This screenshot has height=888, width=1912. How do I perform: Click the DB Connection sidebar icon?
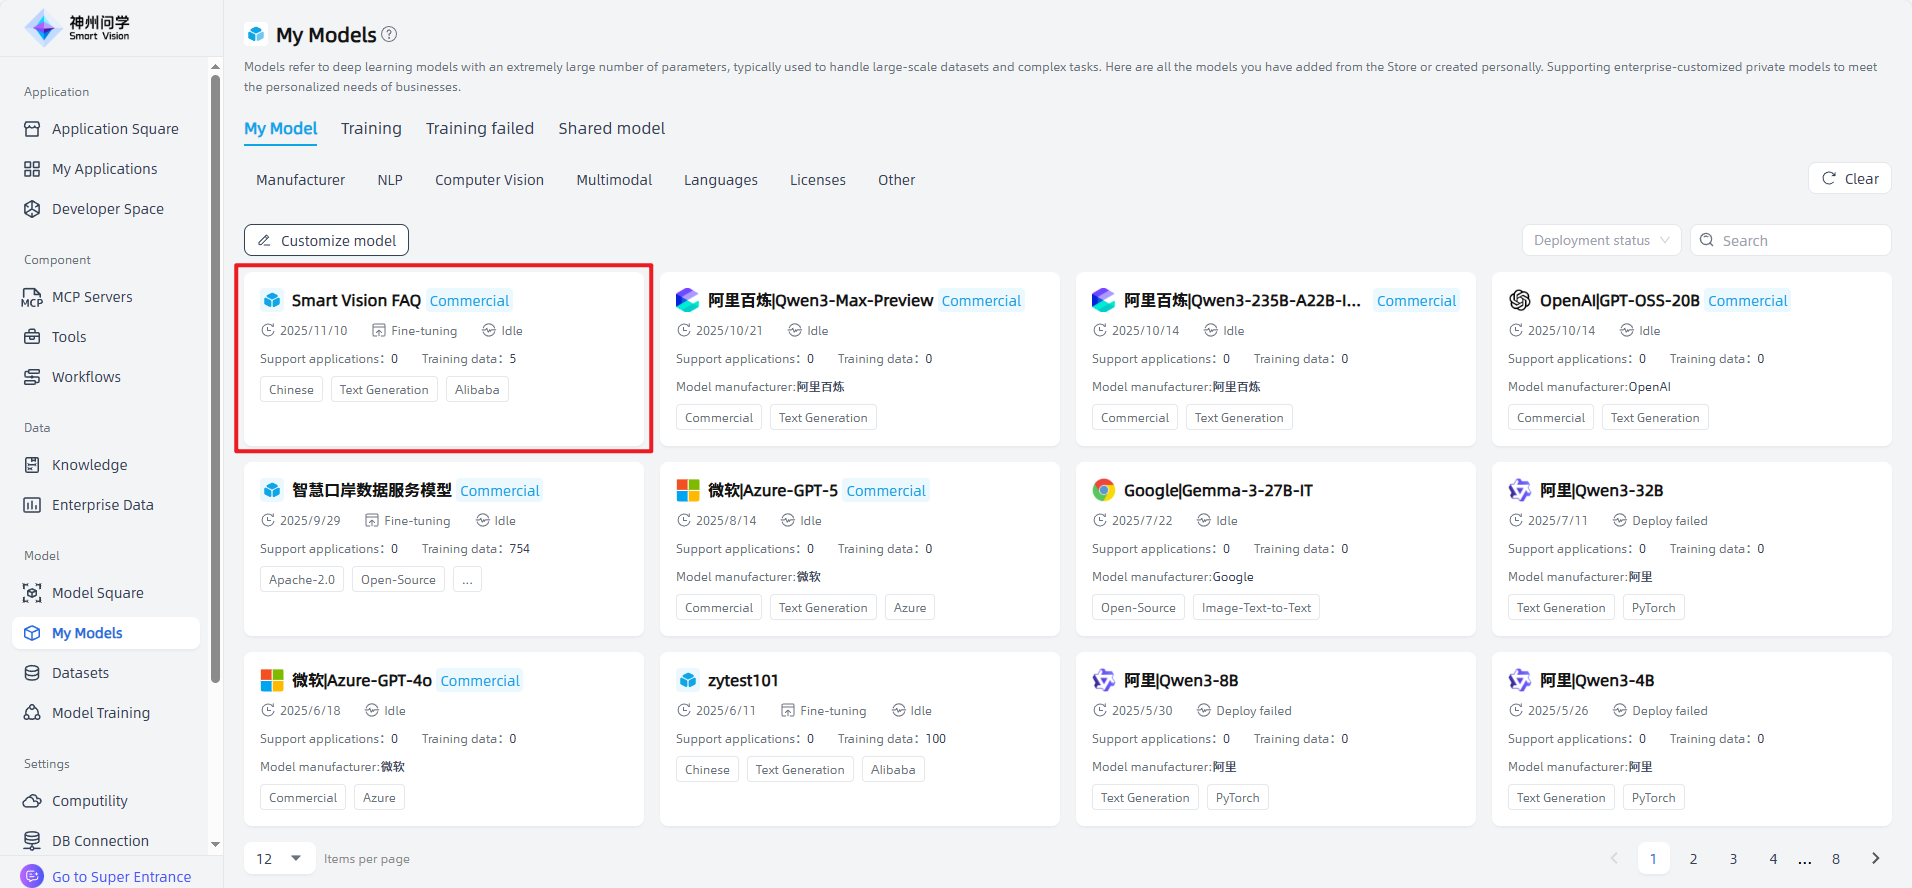[x=32, y=841]
